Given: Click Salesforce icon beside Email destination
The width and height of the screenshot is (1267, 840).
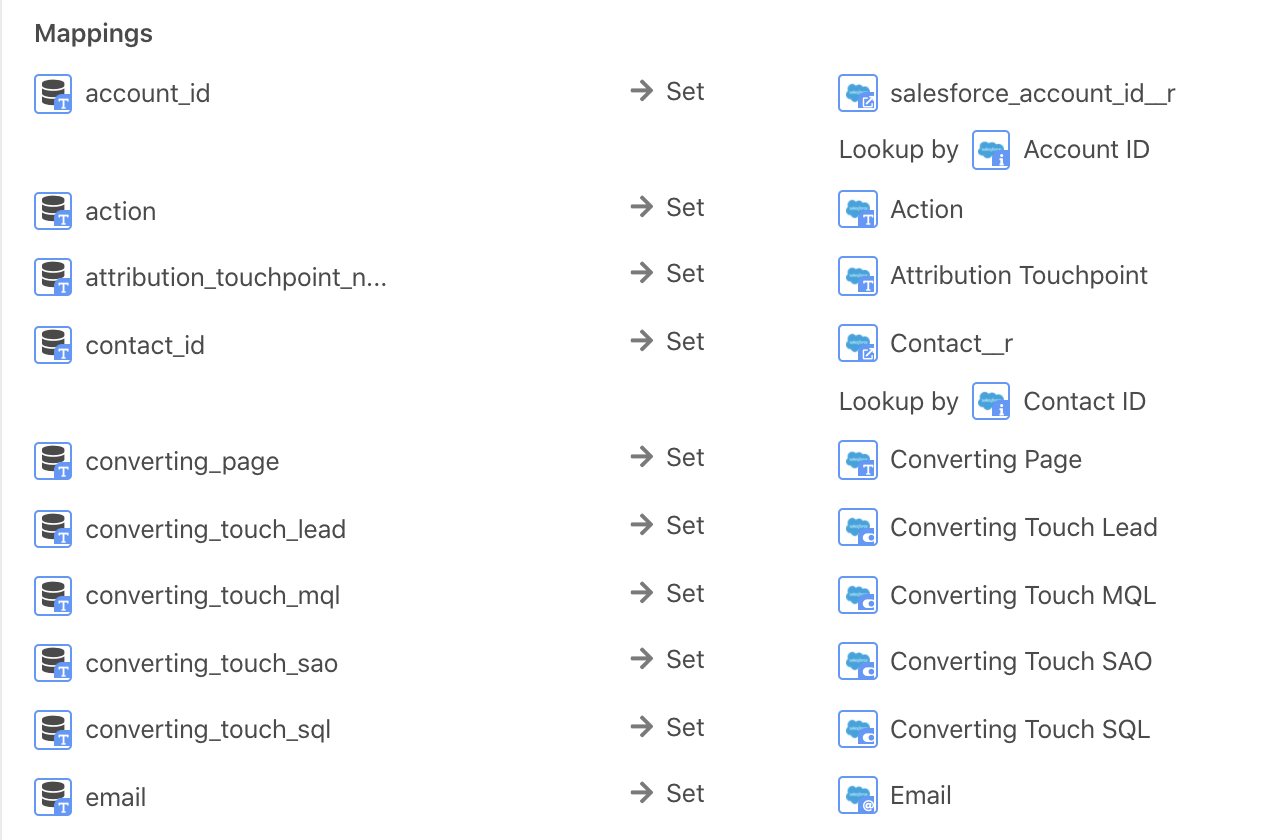Looking at the screenshot, I should 858,796.
